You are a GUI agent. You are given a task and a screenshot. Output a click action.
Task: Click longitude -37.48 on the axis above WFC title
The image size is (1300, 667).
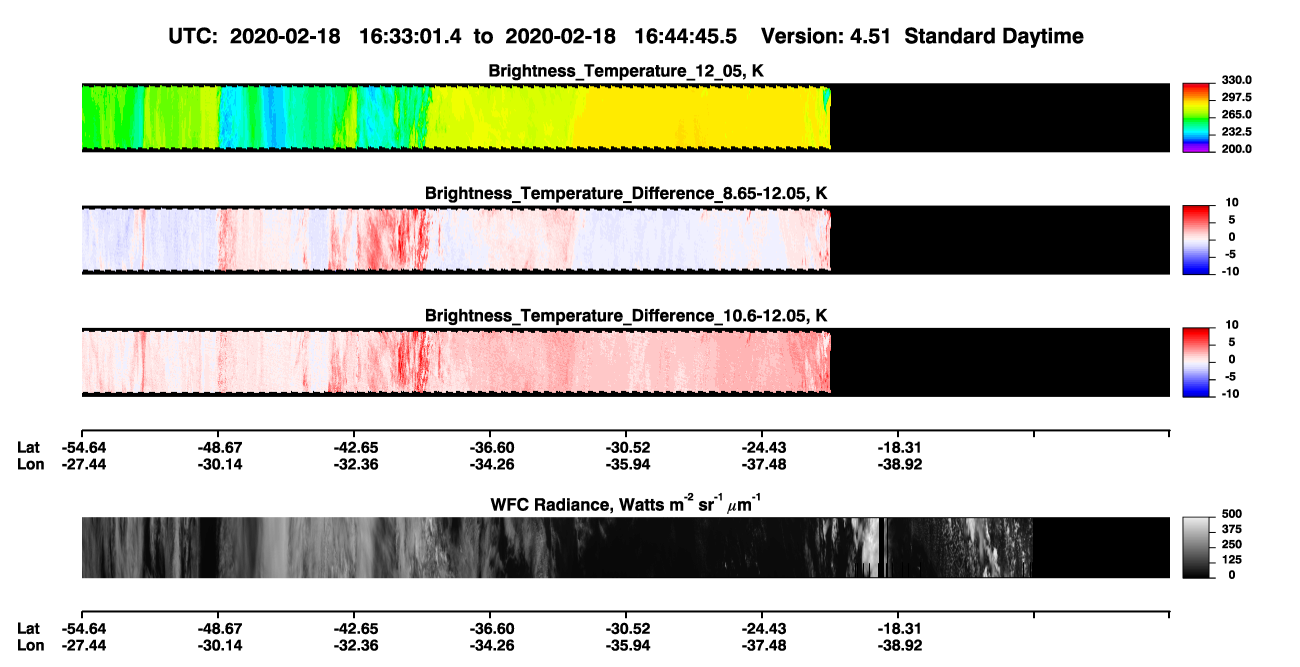coord(762,465)
